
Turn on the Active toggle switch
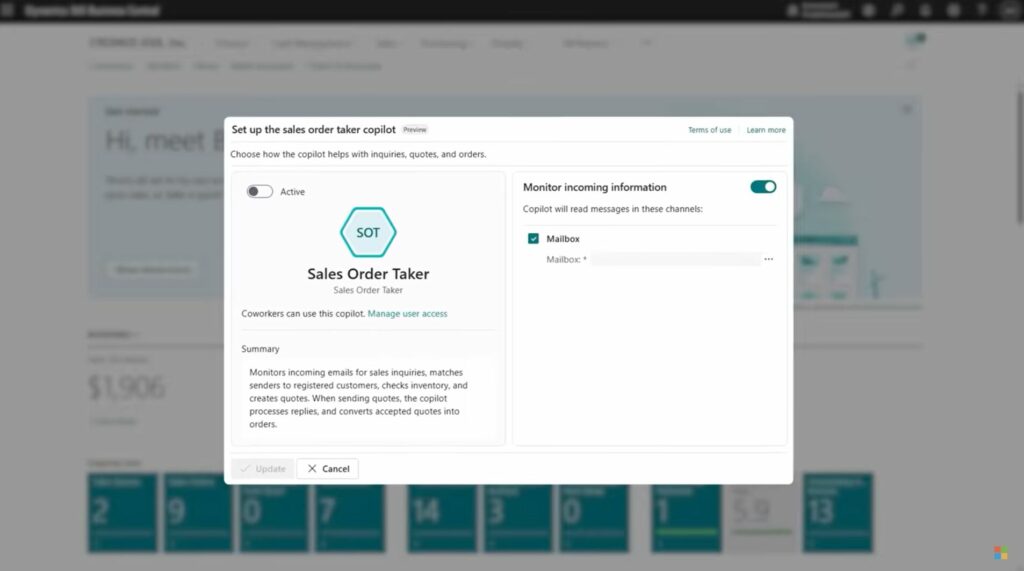pyautogui.click(x=259, y=191)
